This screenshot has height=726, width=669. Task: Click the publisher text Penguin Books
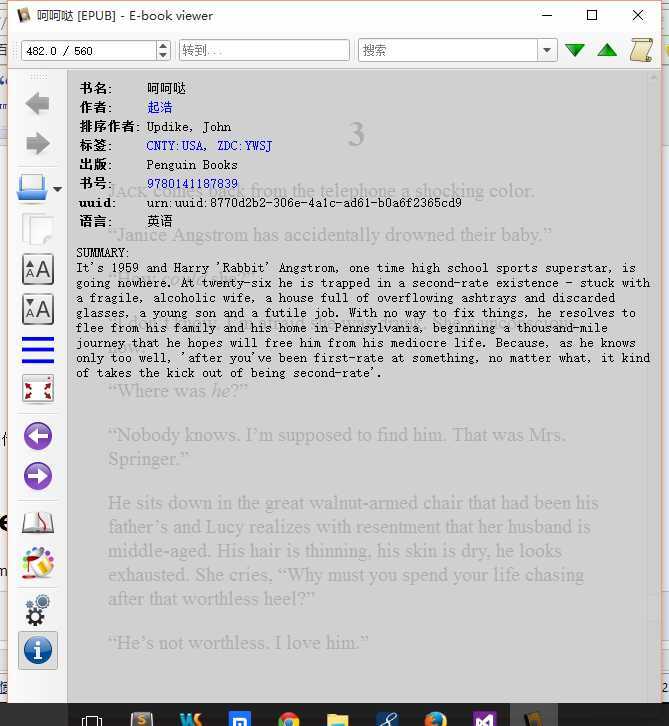pyautogui.click(x=192, y=165)
